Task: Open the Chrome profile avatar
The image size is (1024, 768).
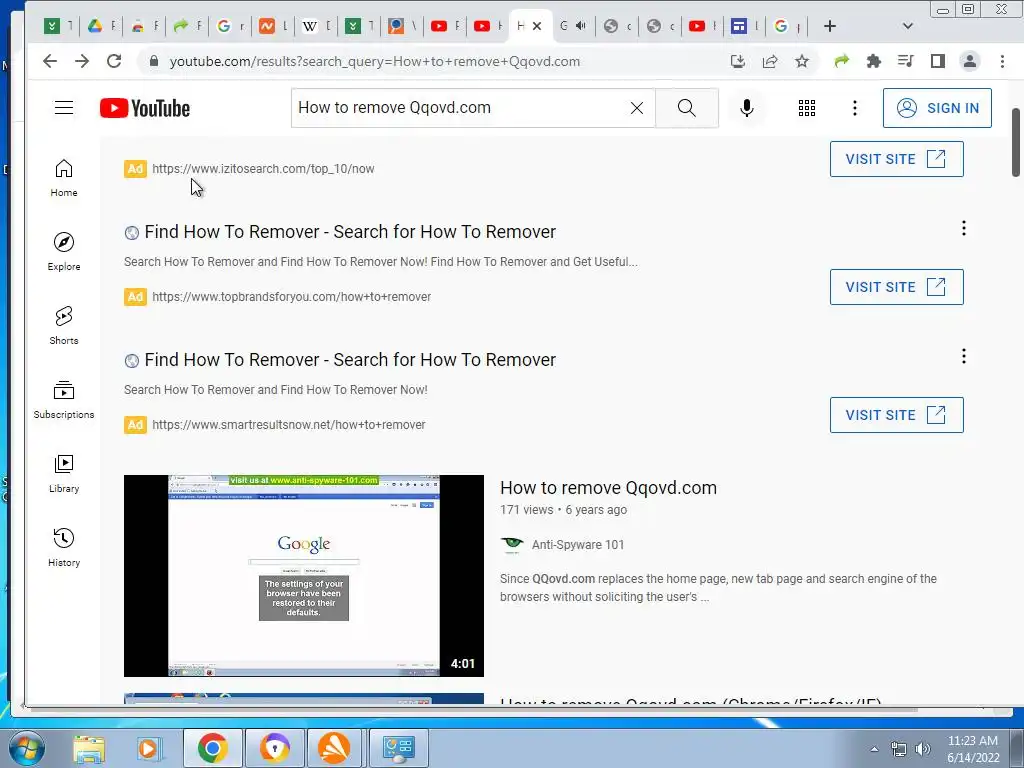Action: click(970, 61)
